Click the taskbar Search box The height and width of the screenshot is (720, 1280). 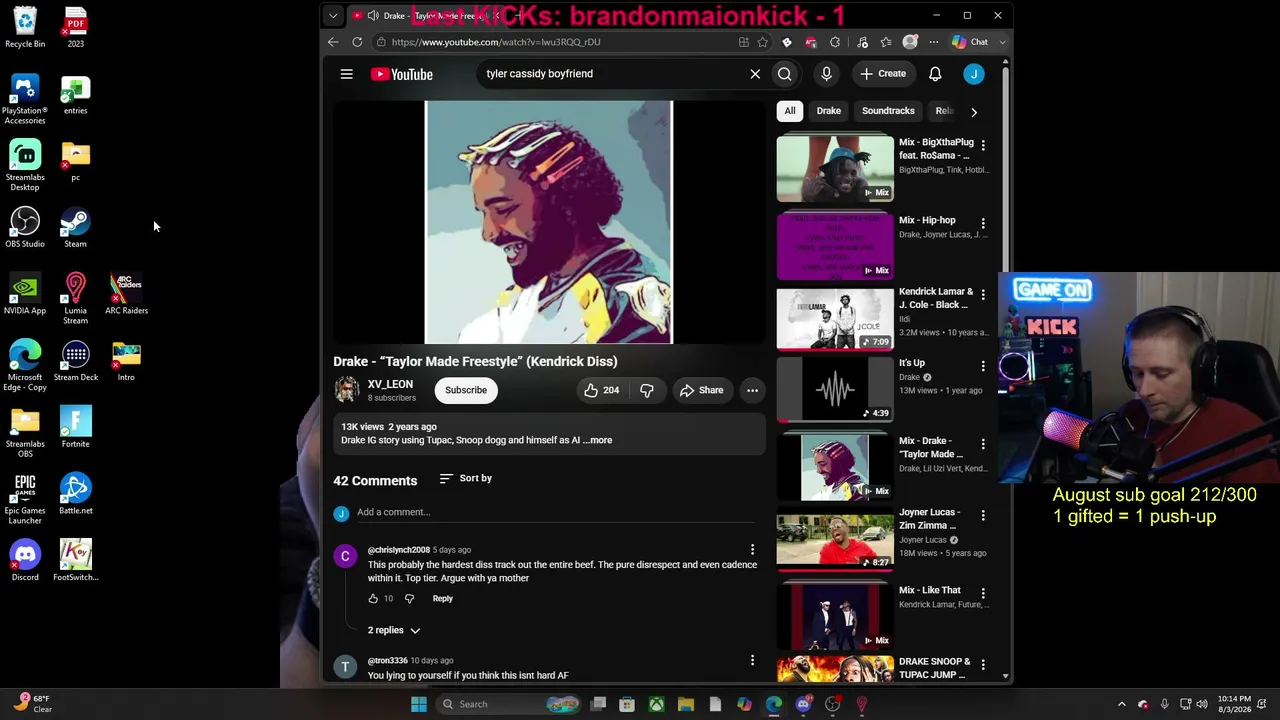pos(511,704)
